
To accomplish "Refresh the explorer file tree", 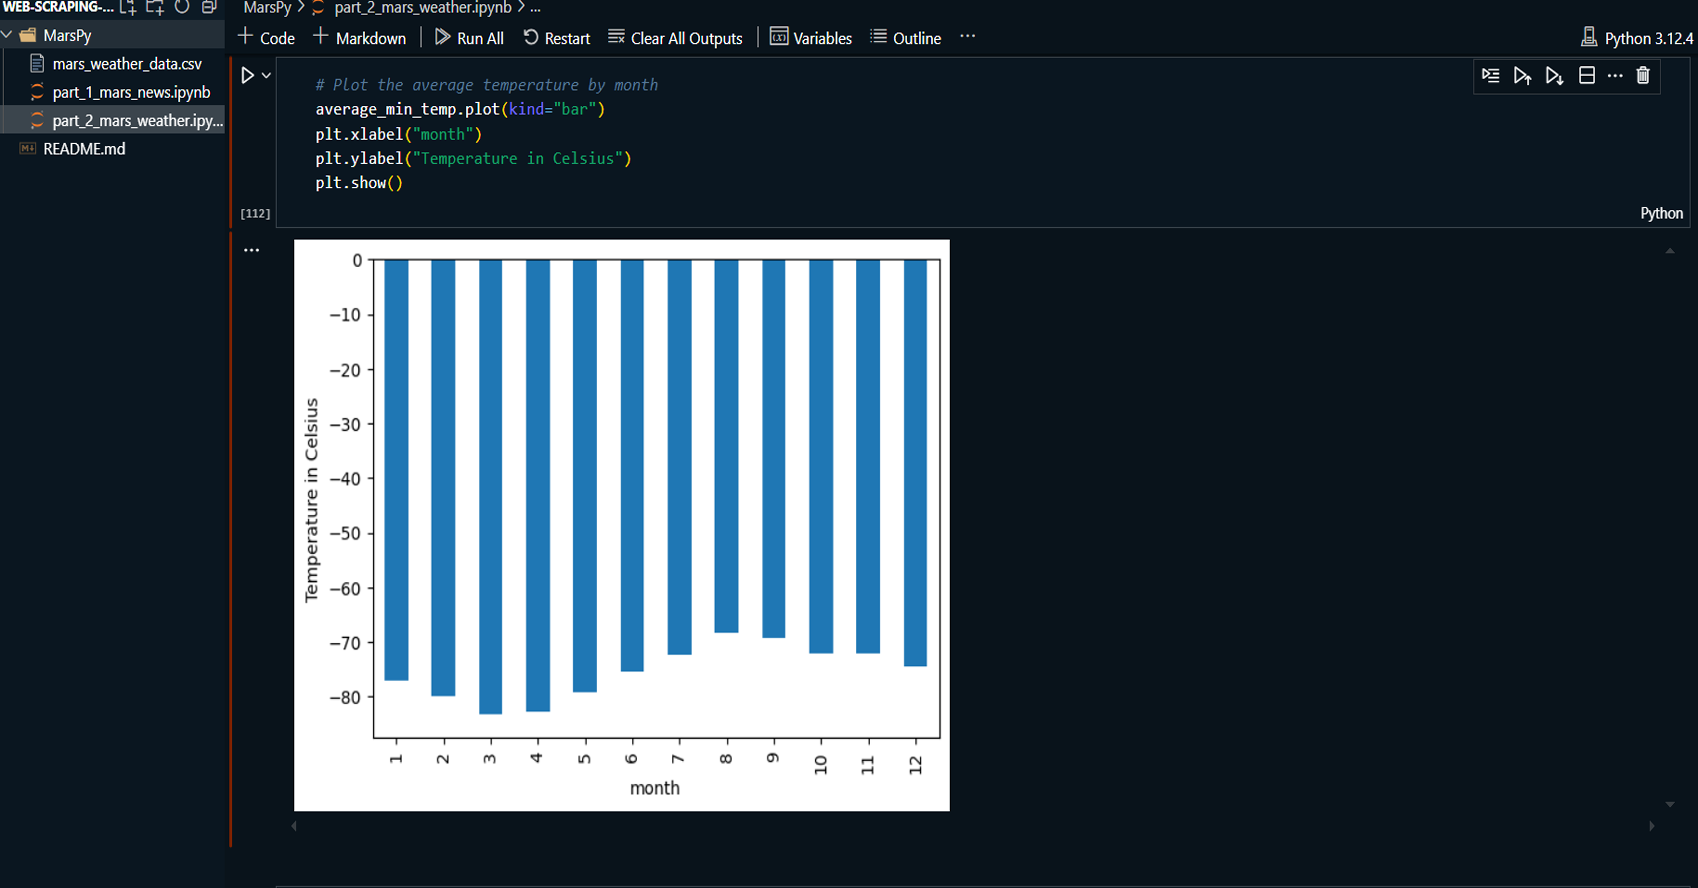I will tap(182, 8).
